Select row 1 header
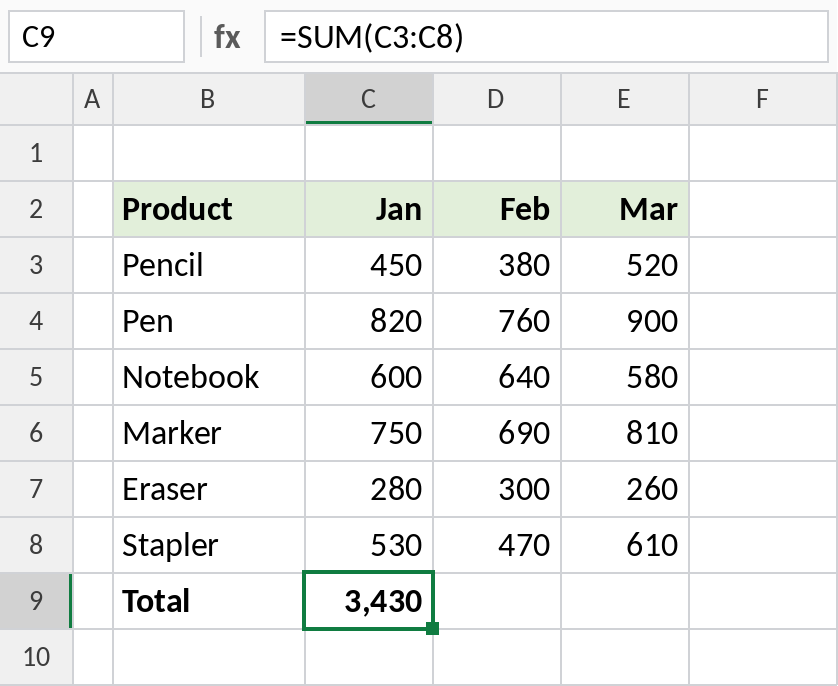 pos(36,153)
